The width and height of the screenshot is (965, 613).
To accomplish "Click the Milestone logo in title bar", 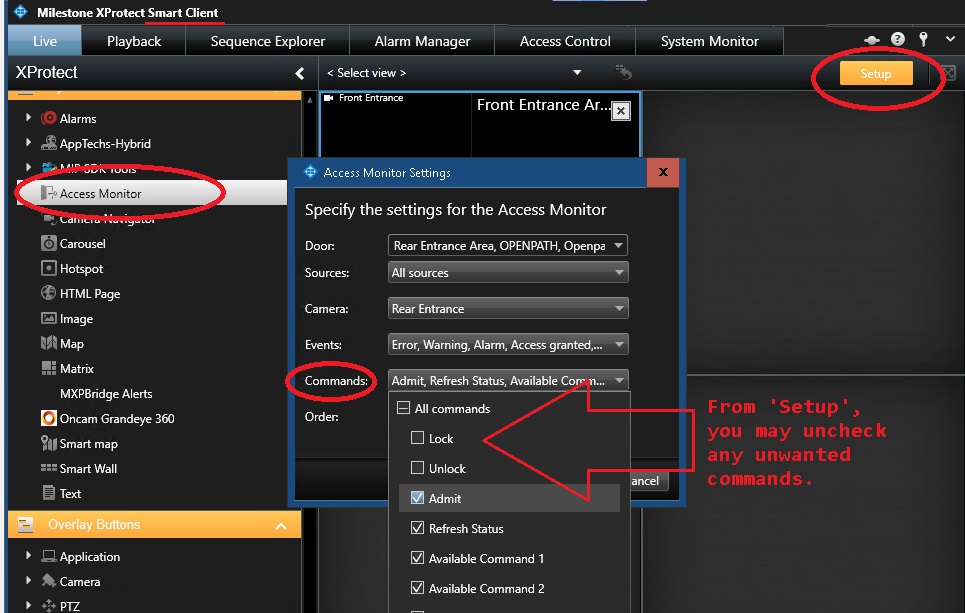I will (20, 12).
